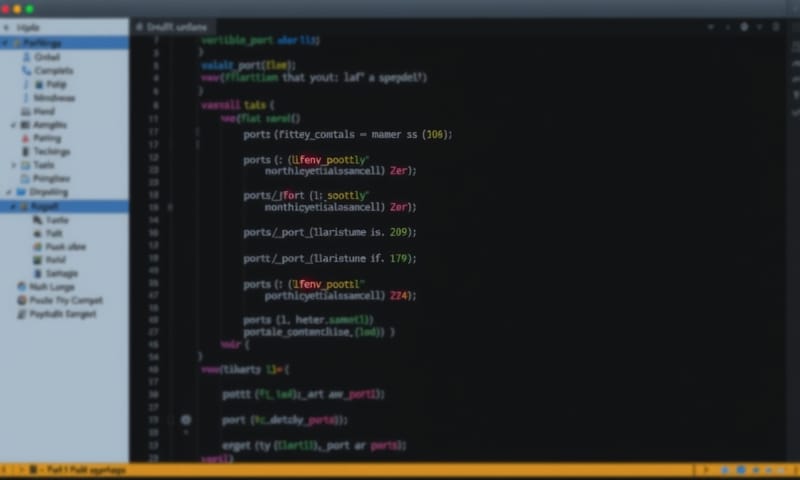
Task: Click the fold marker in the editor gutter
Action: click(170, 207)
